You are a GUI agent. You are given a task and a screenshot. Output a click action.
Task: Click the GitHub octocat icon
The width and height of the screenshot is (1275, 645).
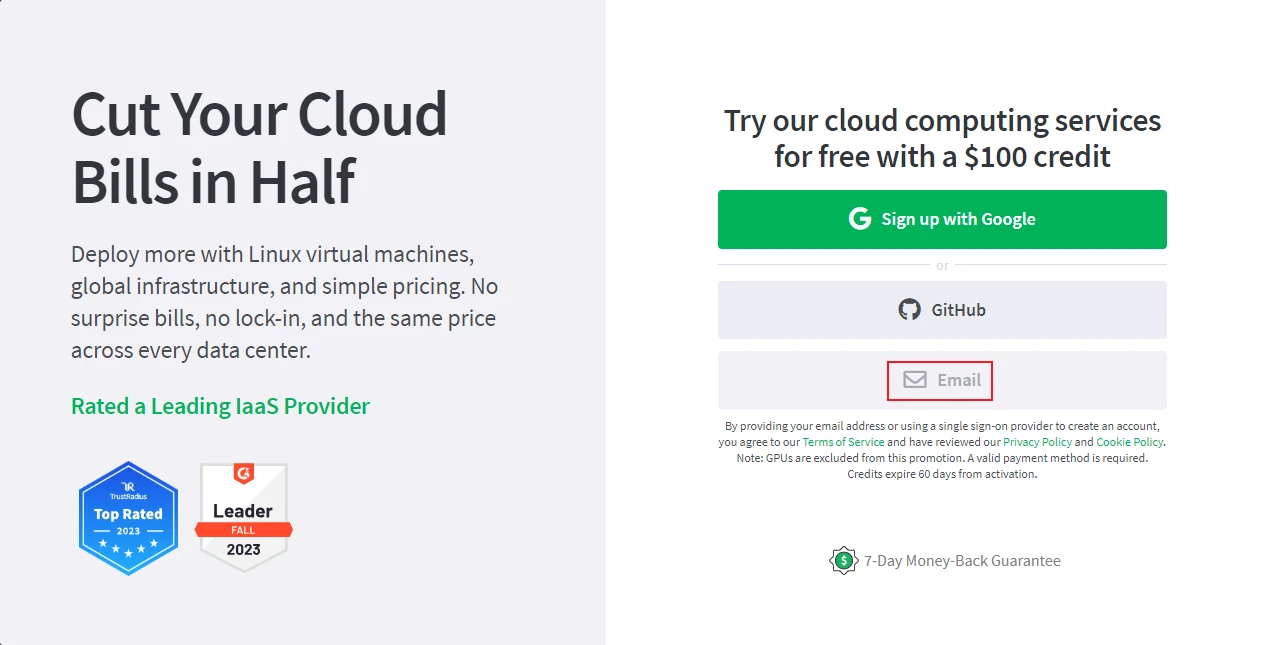click(909, 310)
